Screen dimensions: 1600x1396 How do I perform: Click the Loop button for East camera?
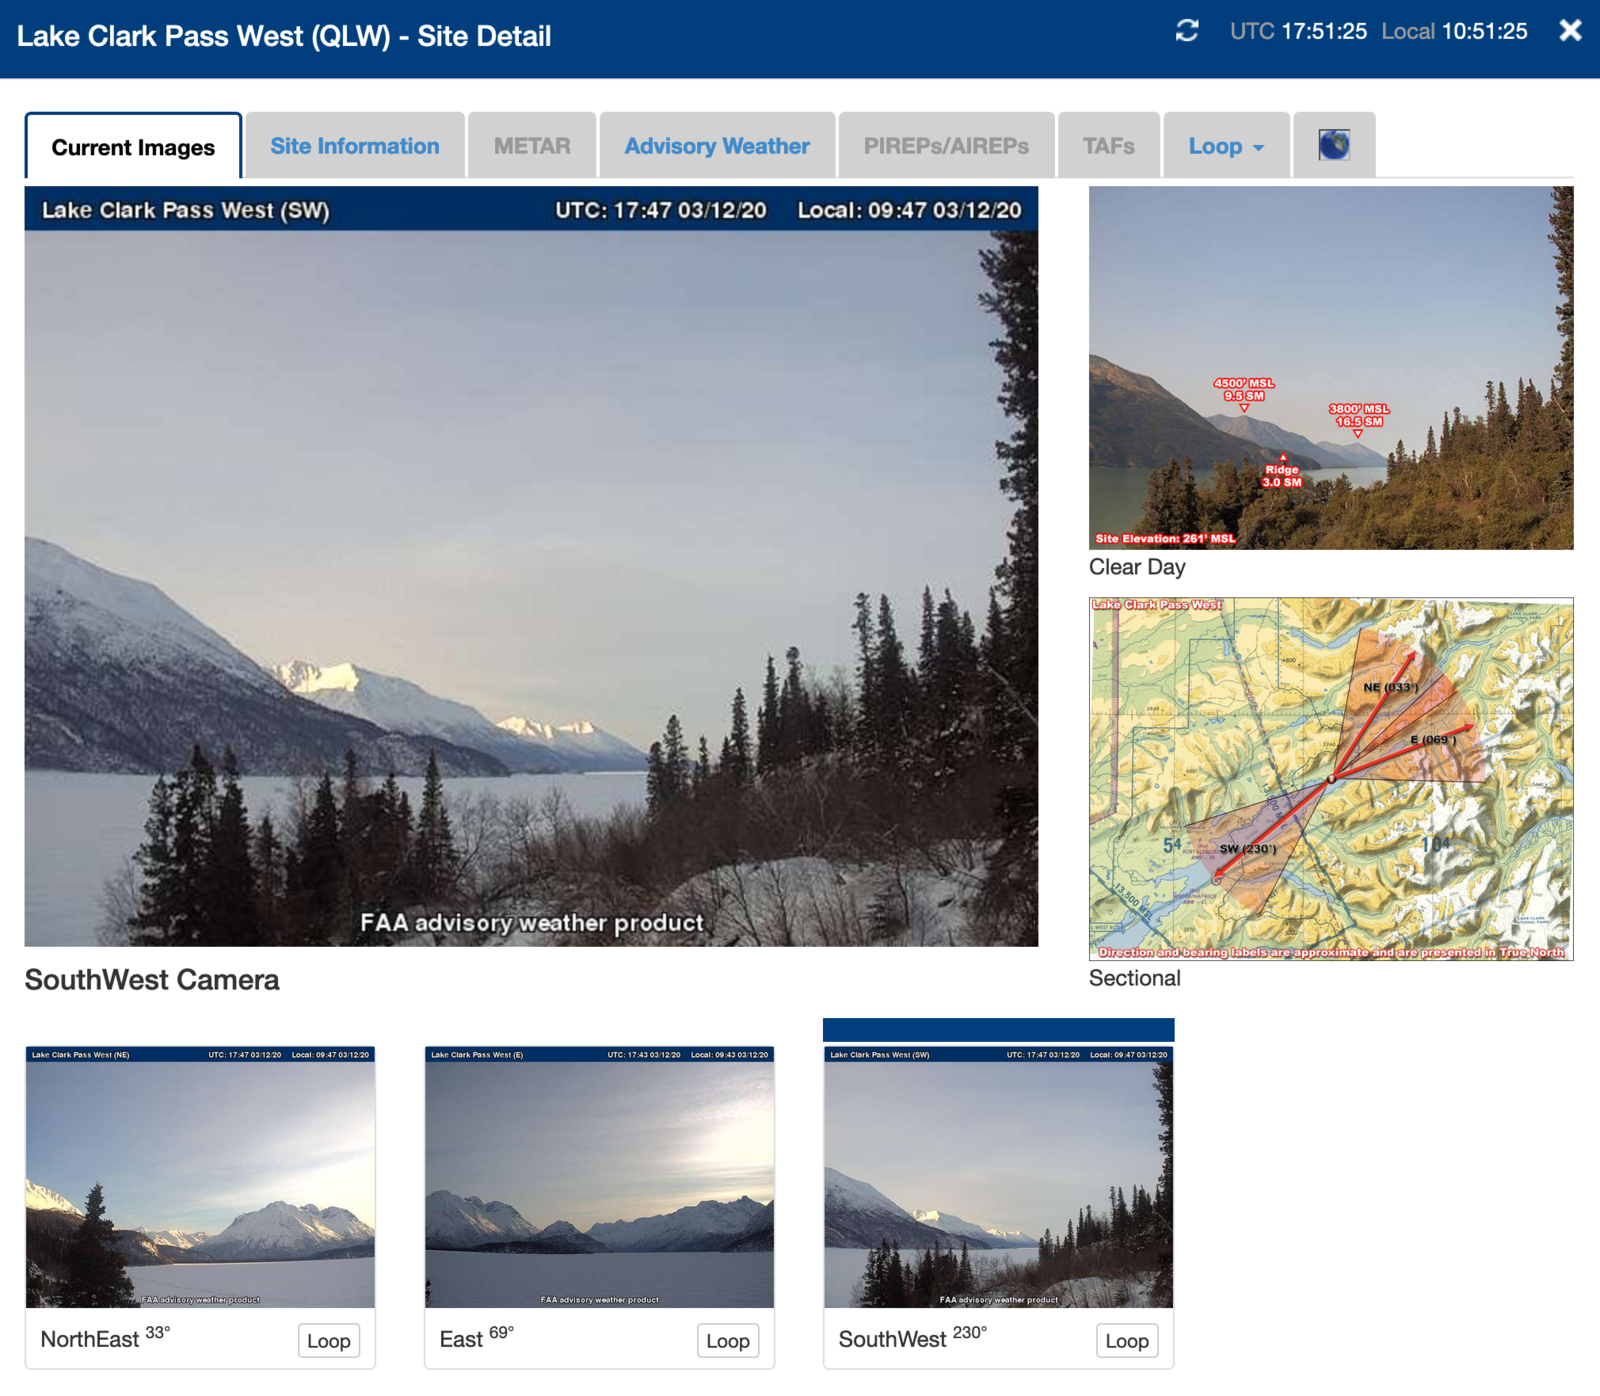tap(727, 1341)
